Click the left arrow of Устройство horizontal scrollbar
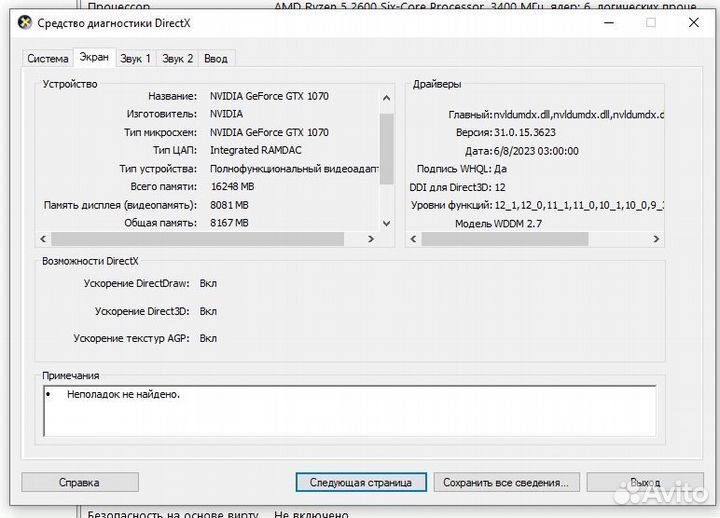 43,239
